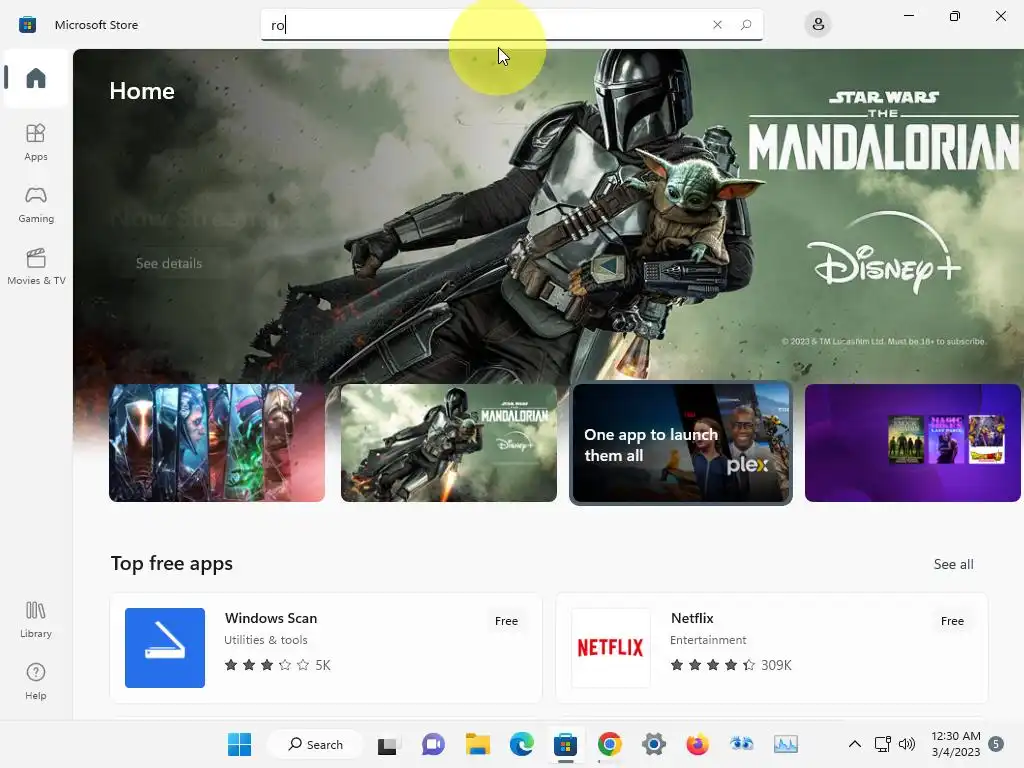
Task: Select the Mandalorian carousel thumbnail
Action: coord(449,443)
